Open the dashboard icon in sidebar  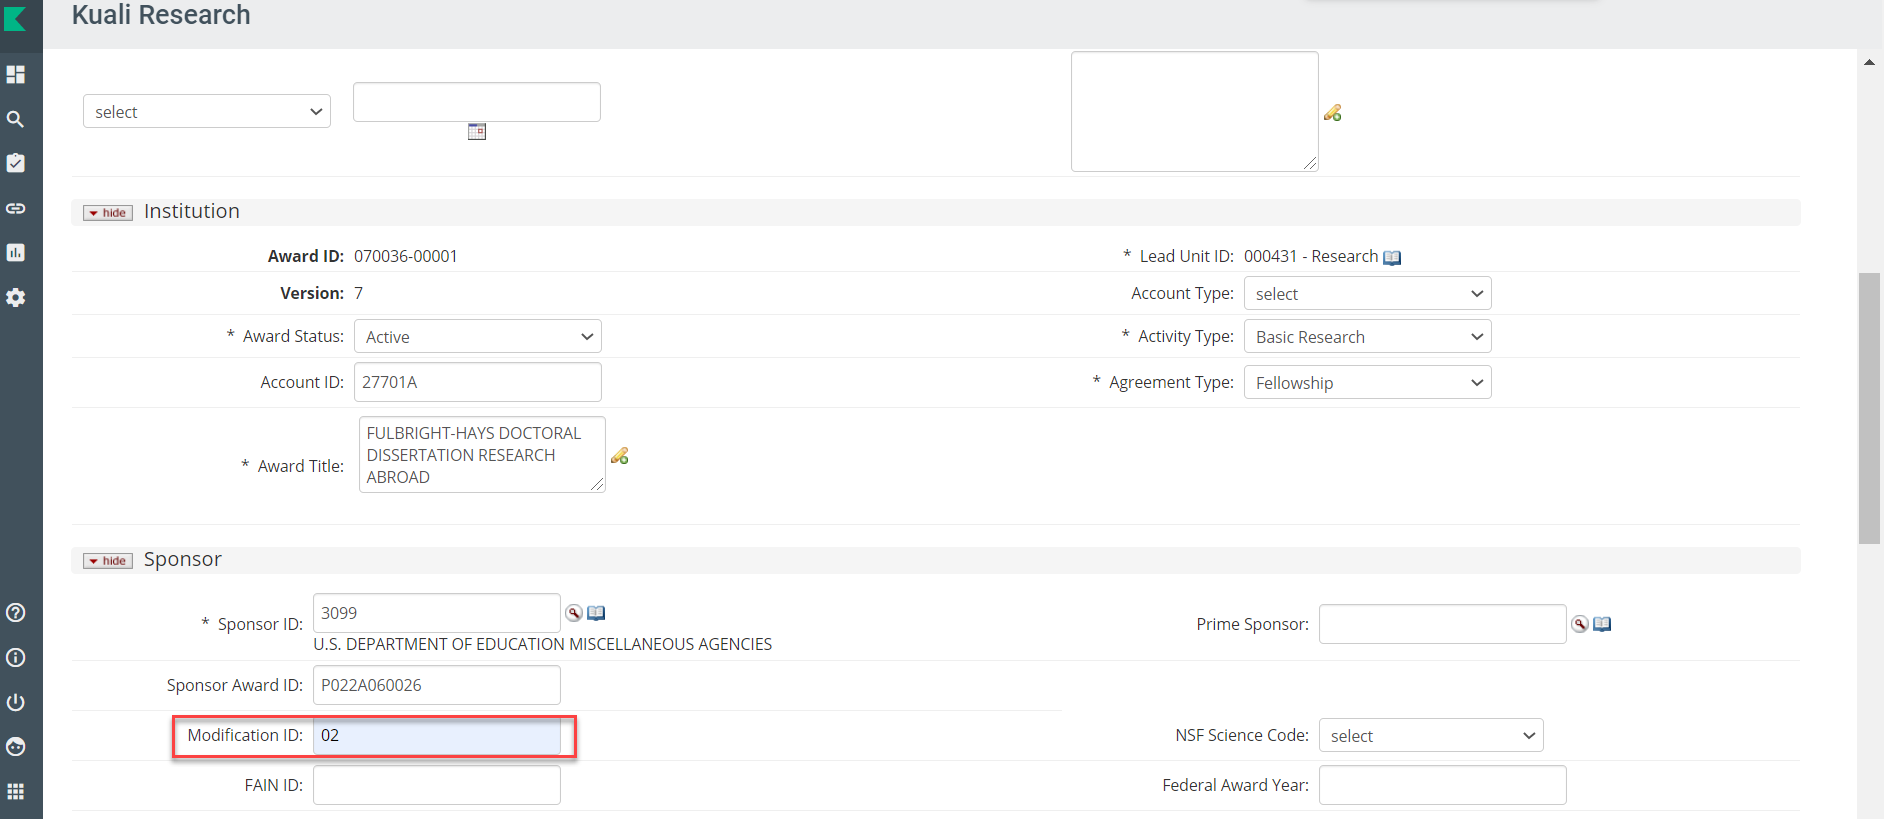(15, 74)
